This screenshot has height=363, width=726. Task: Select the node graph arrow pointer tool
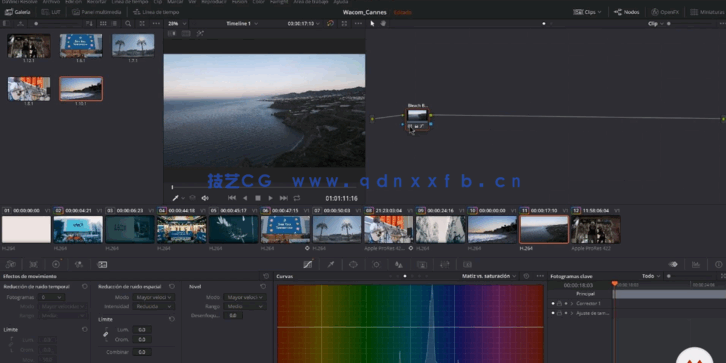pyautogui.click(x=373, y=23)
